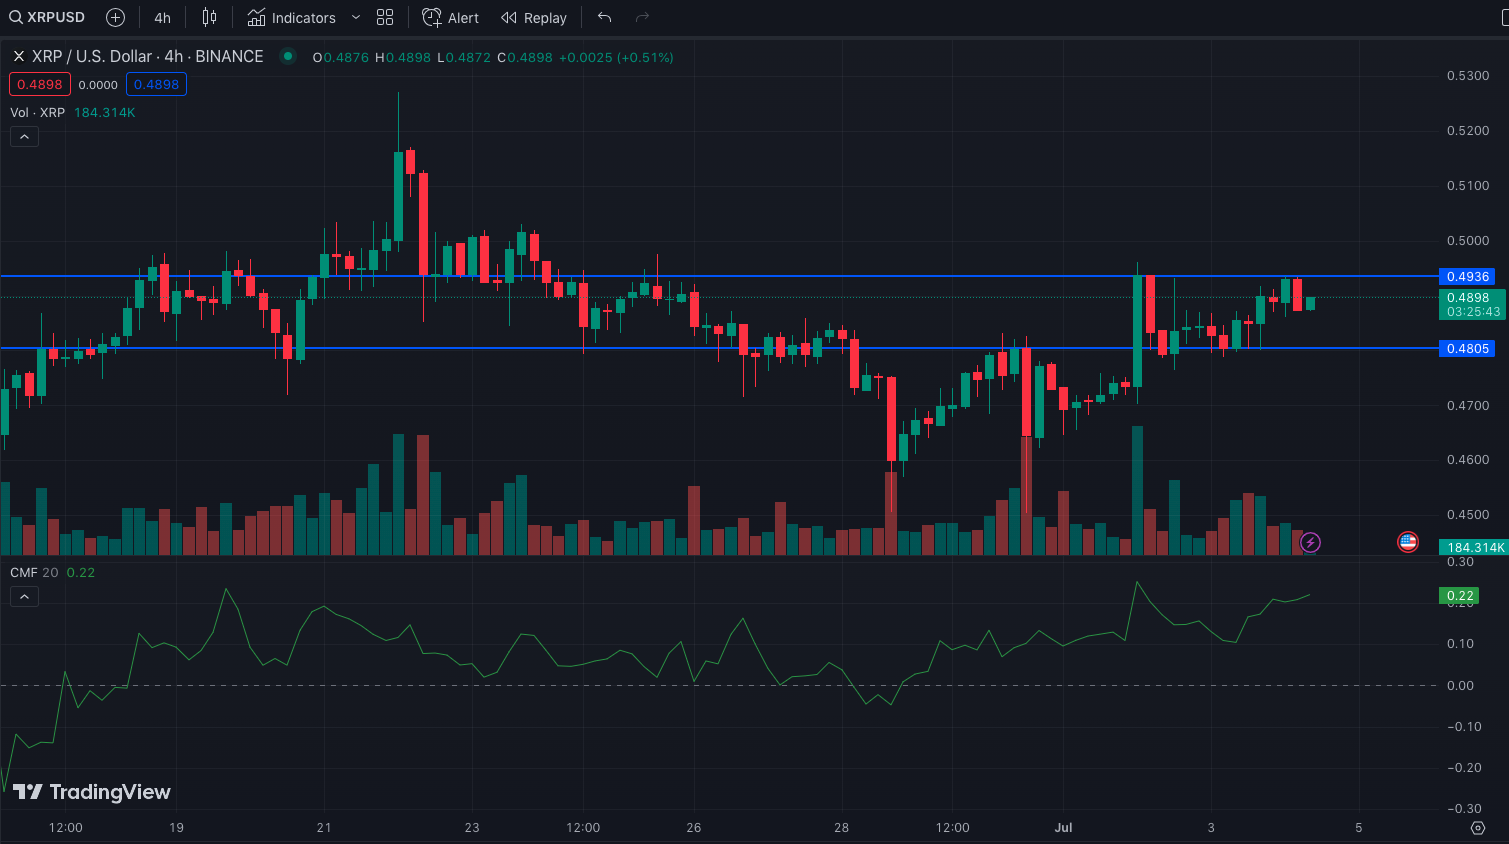The height and width of the screenshot is (844, 1509).
Task: Click the red sell price 0.4898
Action: pyautogui.click(x=40, y=85)
